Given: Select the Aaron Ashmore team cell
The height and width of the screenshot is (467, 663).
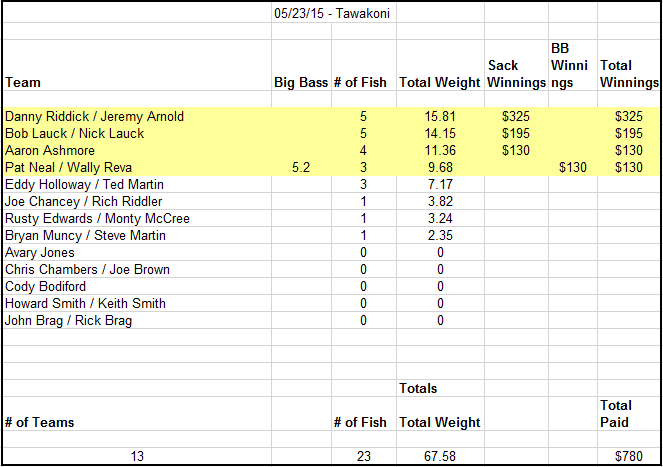Looking at the screenshot, I should click(x=137, y=150).
